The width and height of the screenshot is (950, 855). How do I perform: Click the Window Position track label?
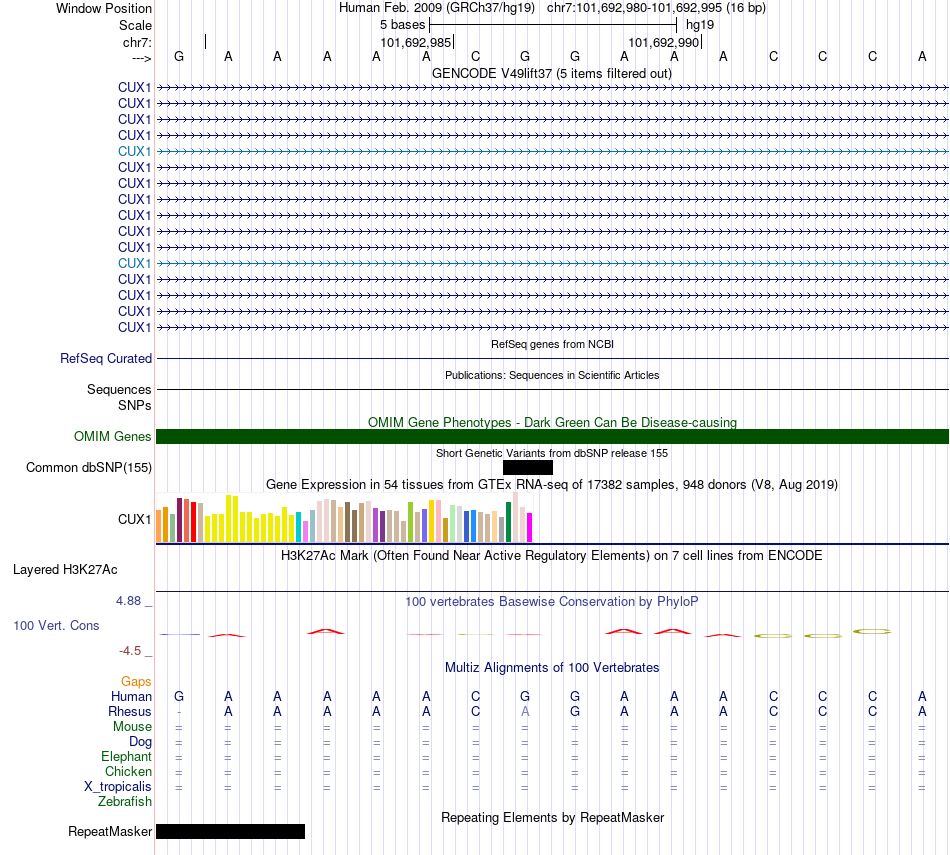point(104,8)
